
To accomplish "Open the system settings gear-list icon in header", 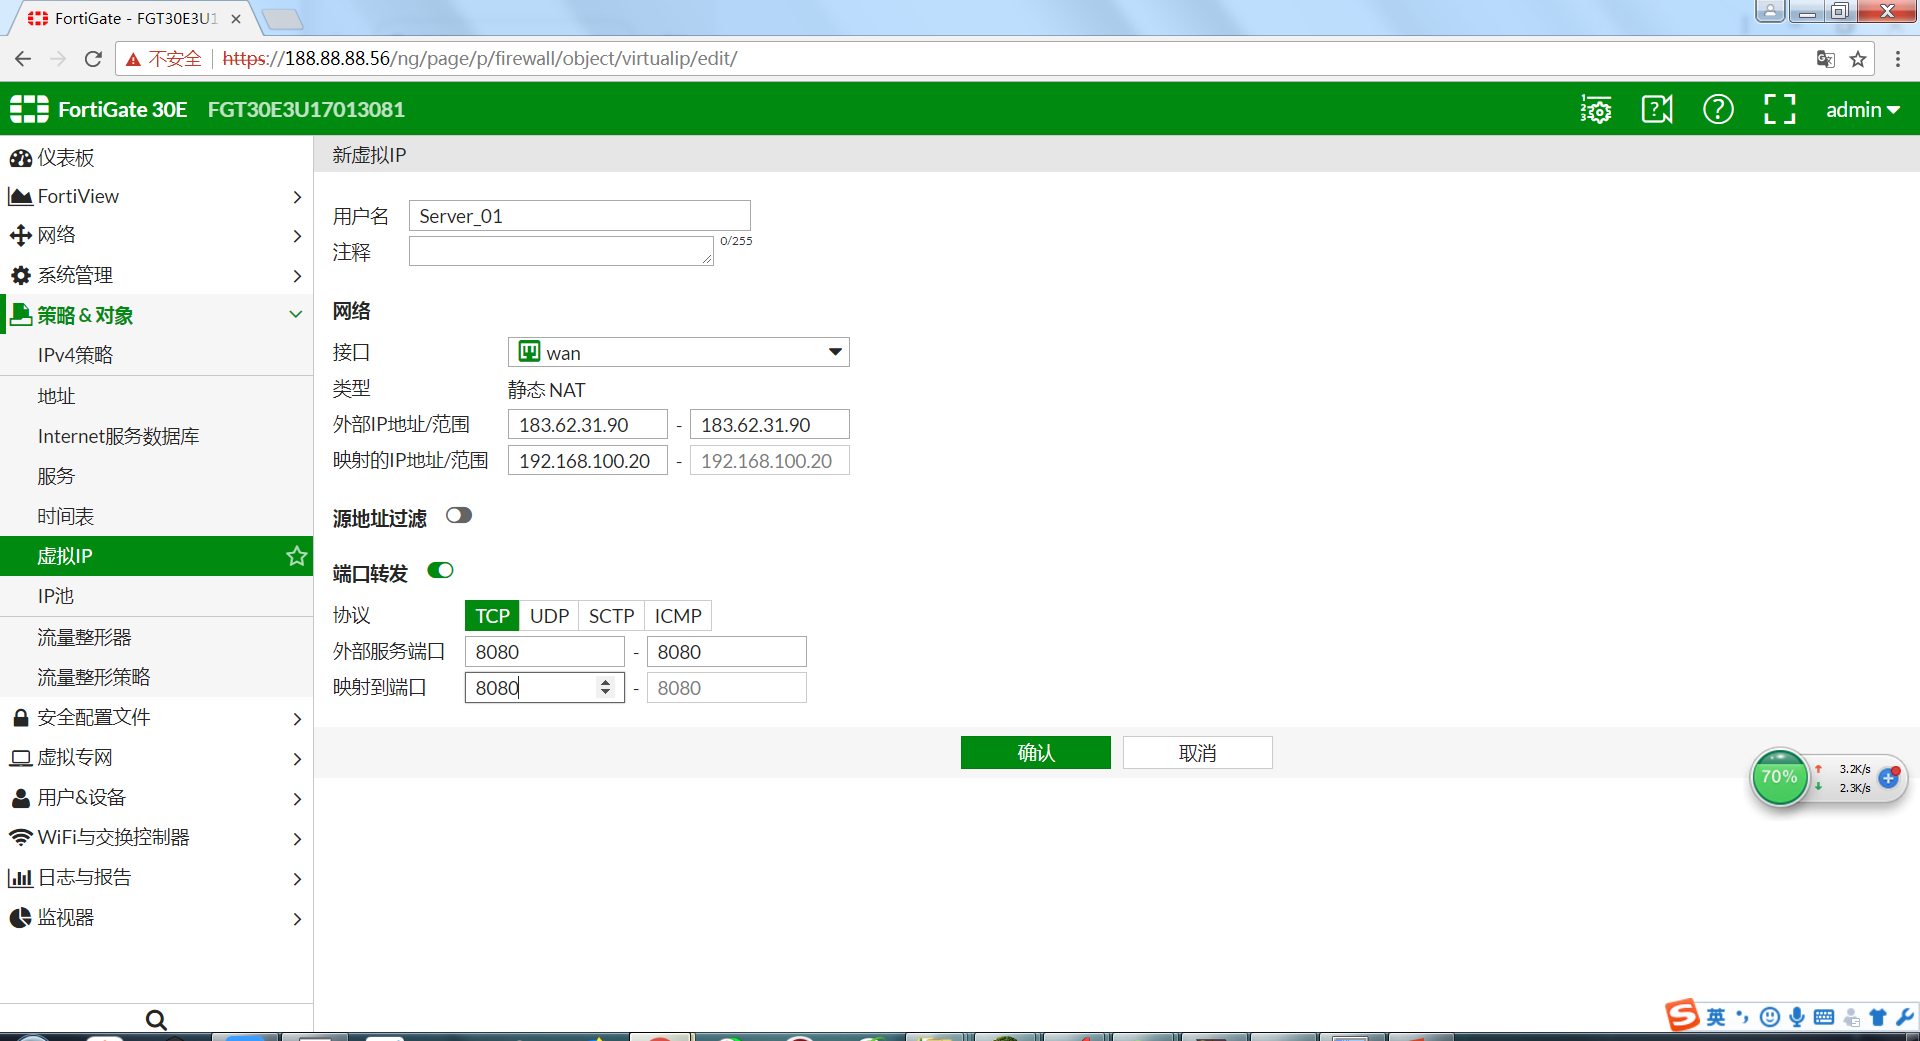I will (1596, 109).
